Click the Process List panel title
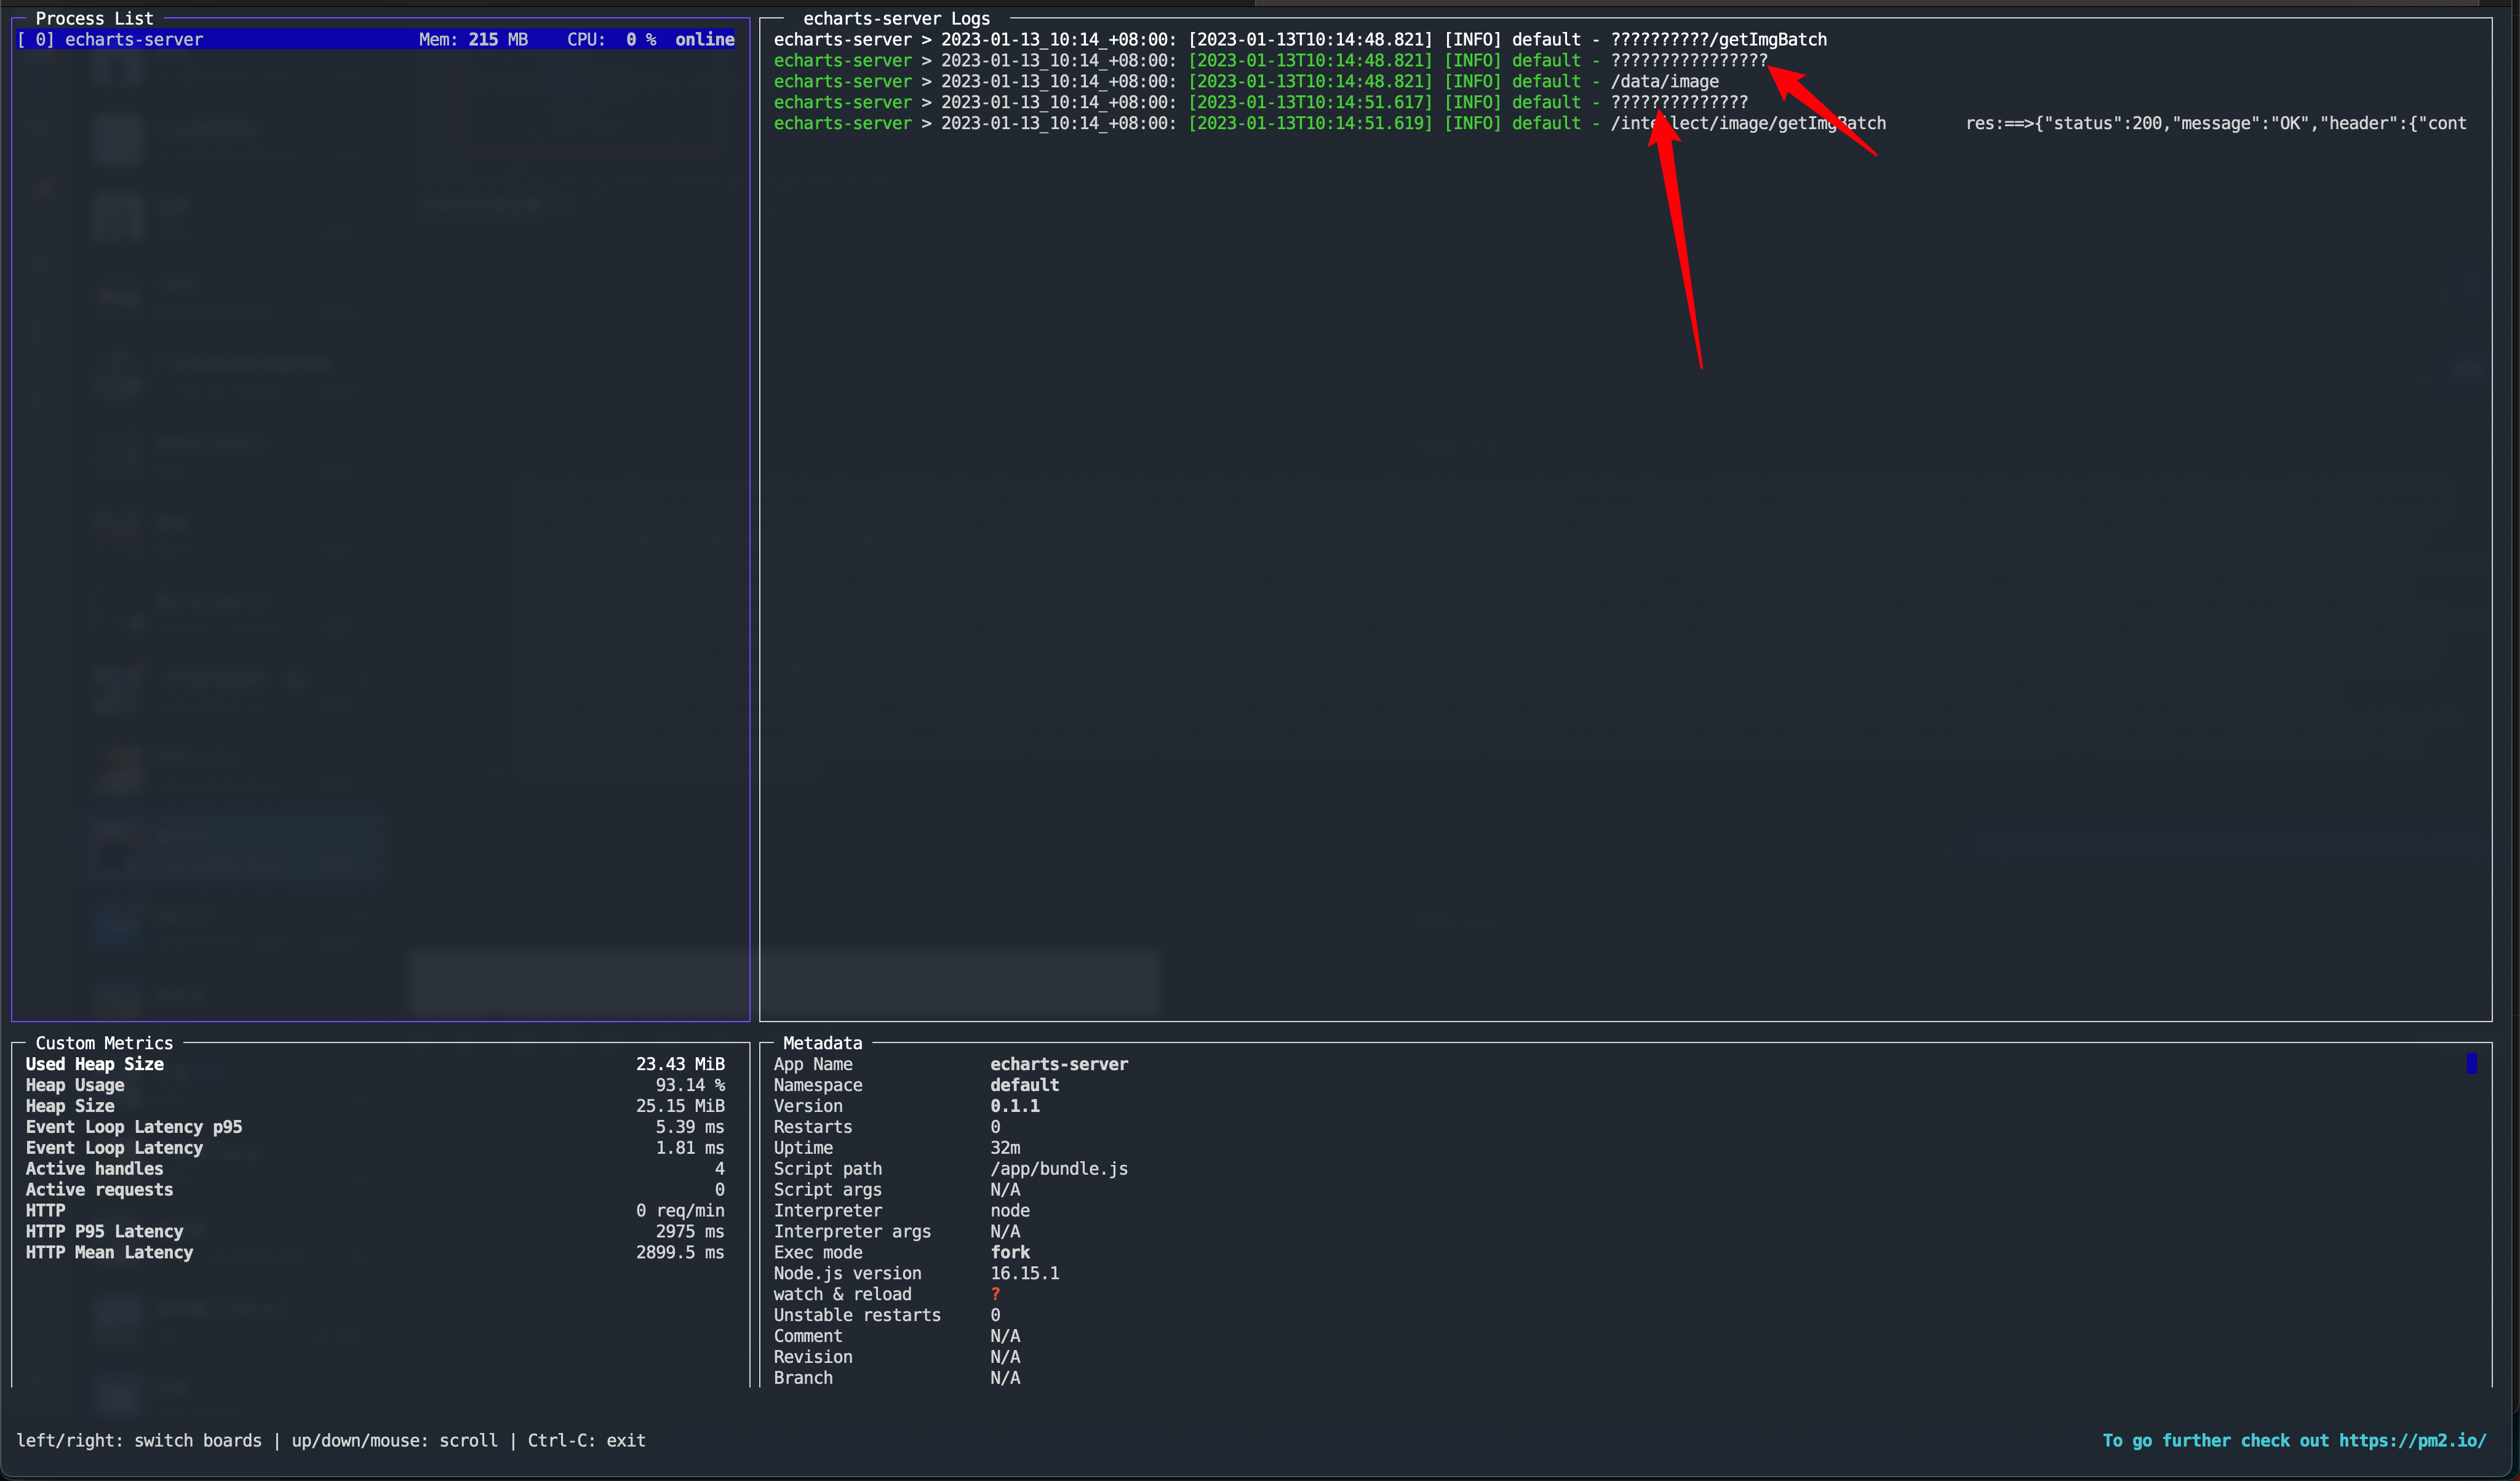The height and width of the screenshot is (1481, 2520). [94, 18]
